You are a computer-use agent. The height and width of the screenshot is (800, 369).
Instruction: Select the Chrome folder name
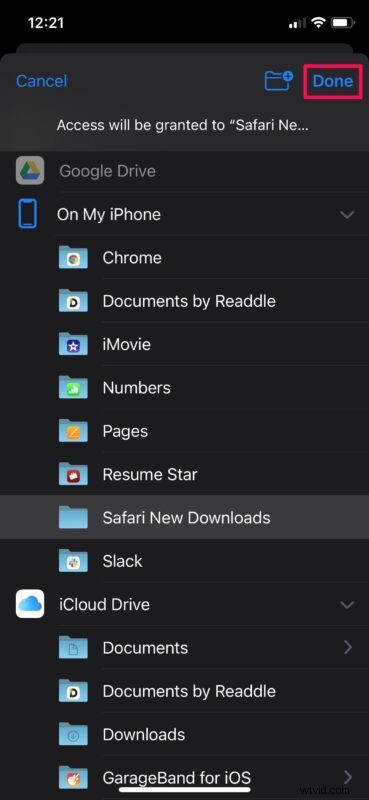pos(132,258)
